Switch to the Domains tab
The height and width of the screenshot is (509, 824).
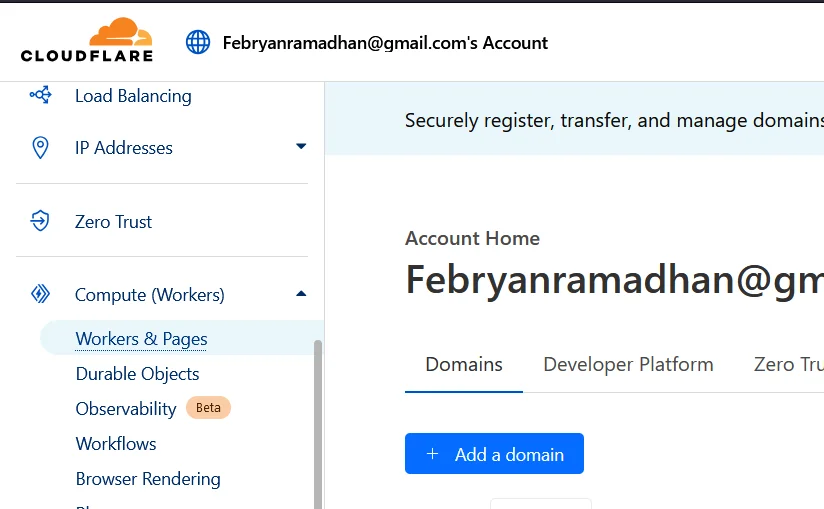pyautogui.click(x=464, y=365)
